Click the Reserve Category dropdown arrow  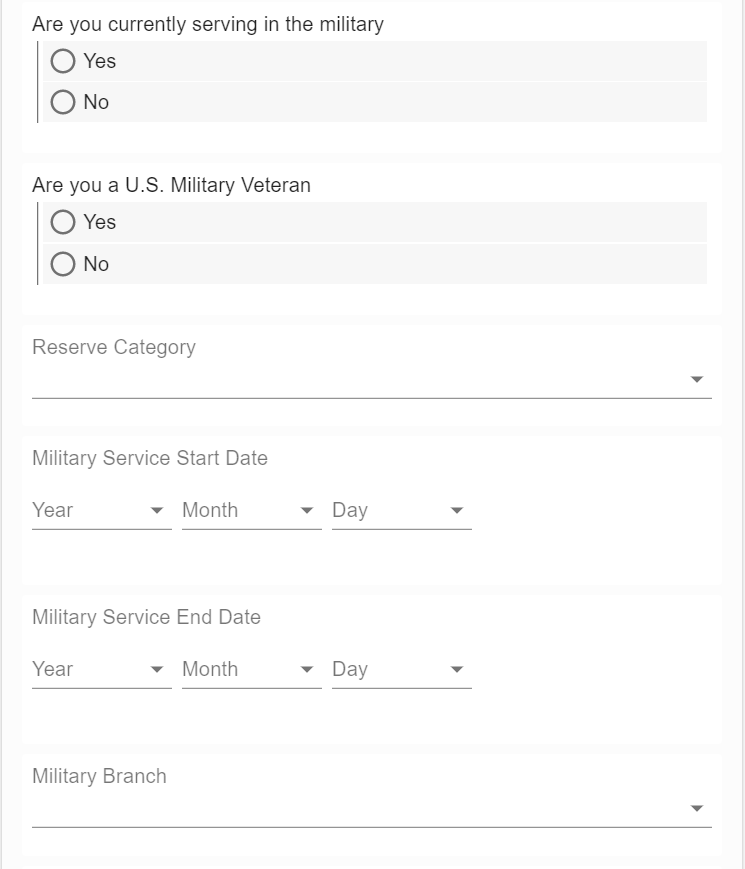(x=697, y=380)
